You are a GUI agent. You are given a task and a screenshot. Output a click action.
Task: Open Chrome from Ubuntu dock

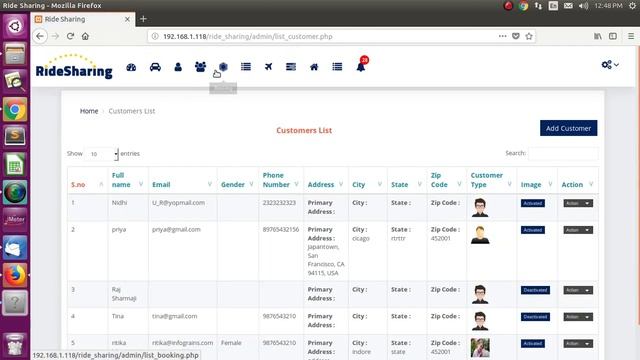[15, 109]
